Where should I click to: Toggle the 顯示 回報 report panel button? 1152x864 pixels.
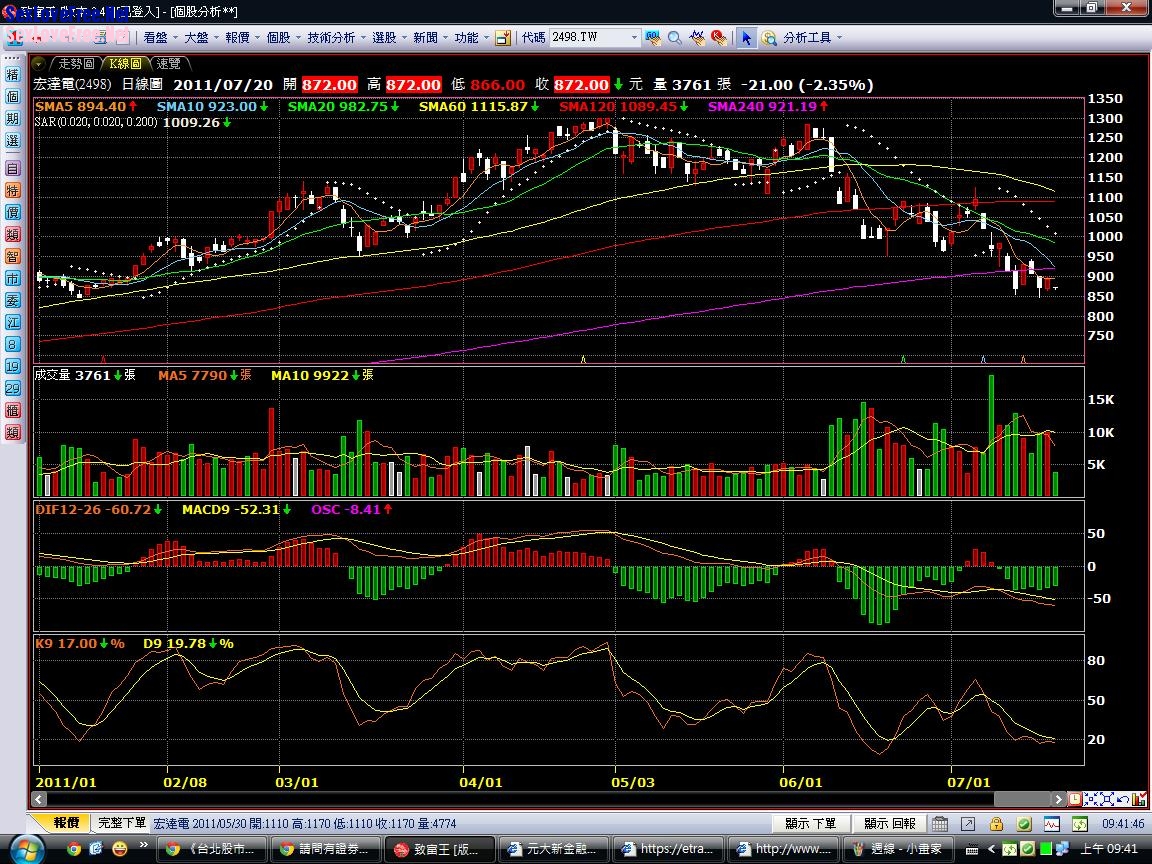(x=890, y=824)
